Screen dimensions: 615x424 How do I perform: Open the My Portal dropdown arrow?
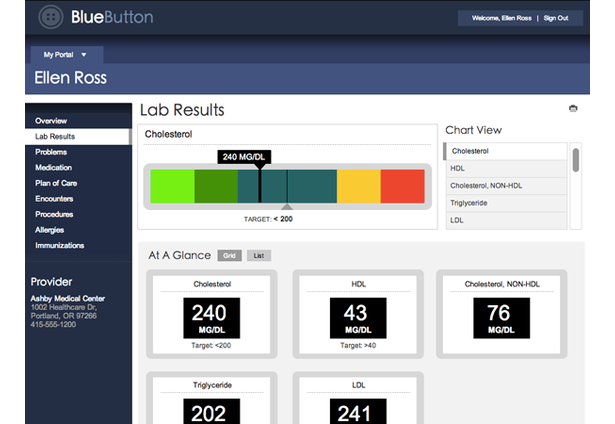click(84, 55)
